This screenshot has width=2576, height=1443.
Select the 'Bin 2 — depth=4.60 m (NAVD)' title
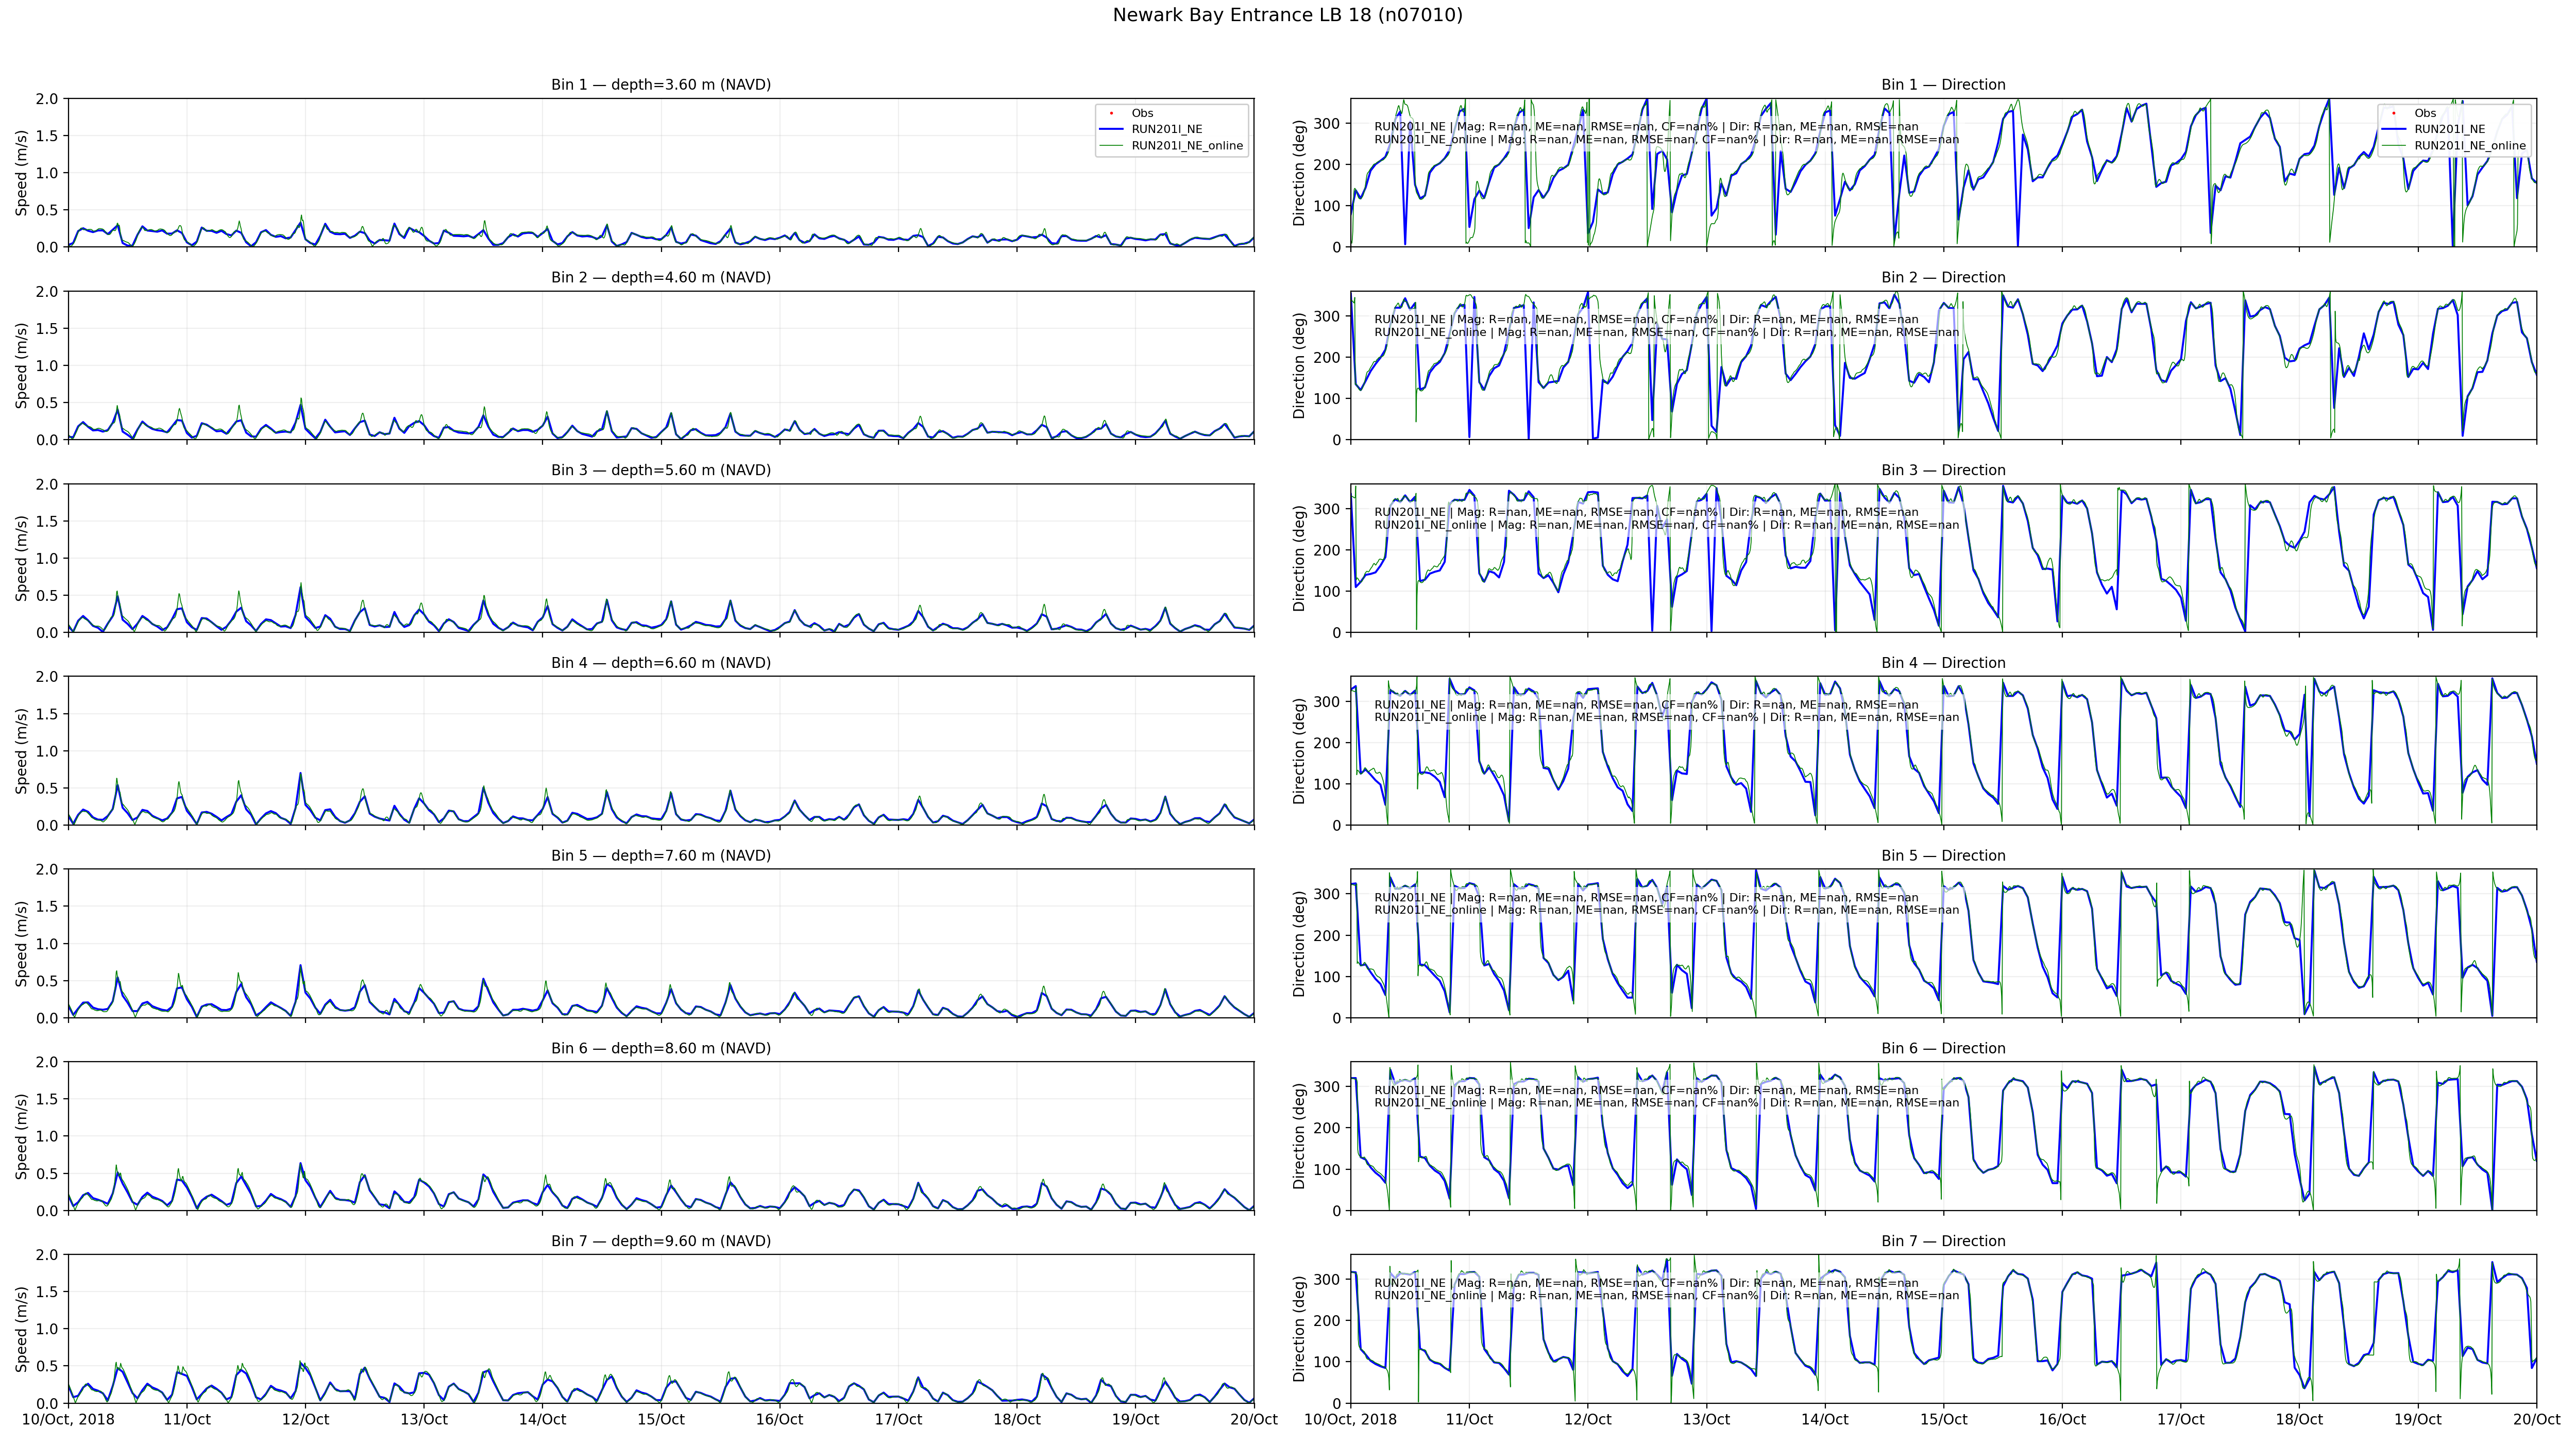[x=661, y=278]
